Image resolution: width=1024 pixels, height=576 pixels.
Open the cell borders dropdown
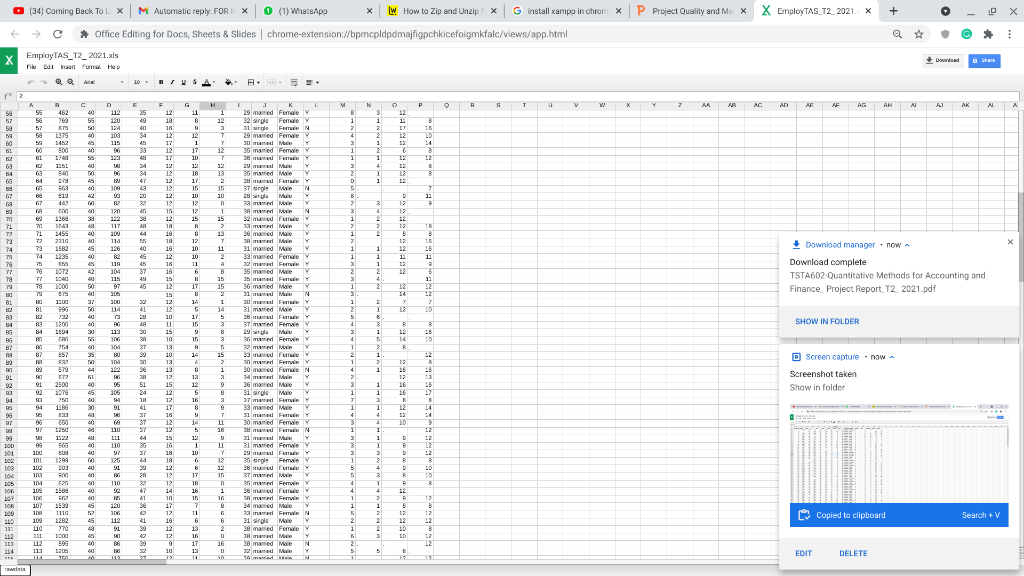tap(253, 82)
